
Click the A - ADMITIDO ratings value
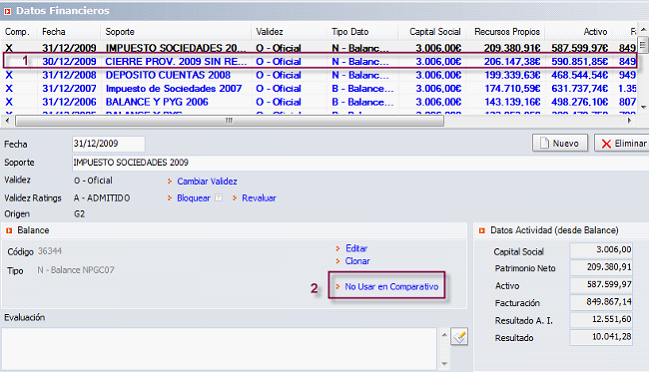tap(102, 198)
